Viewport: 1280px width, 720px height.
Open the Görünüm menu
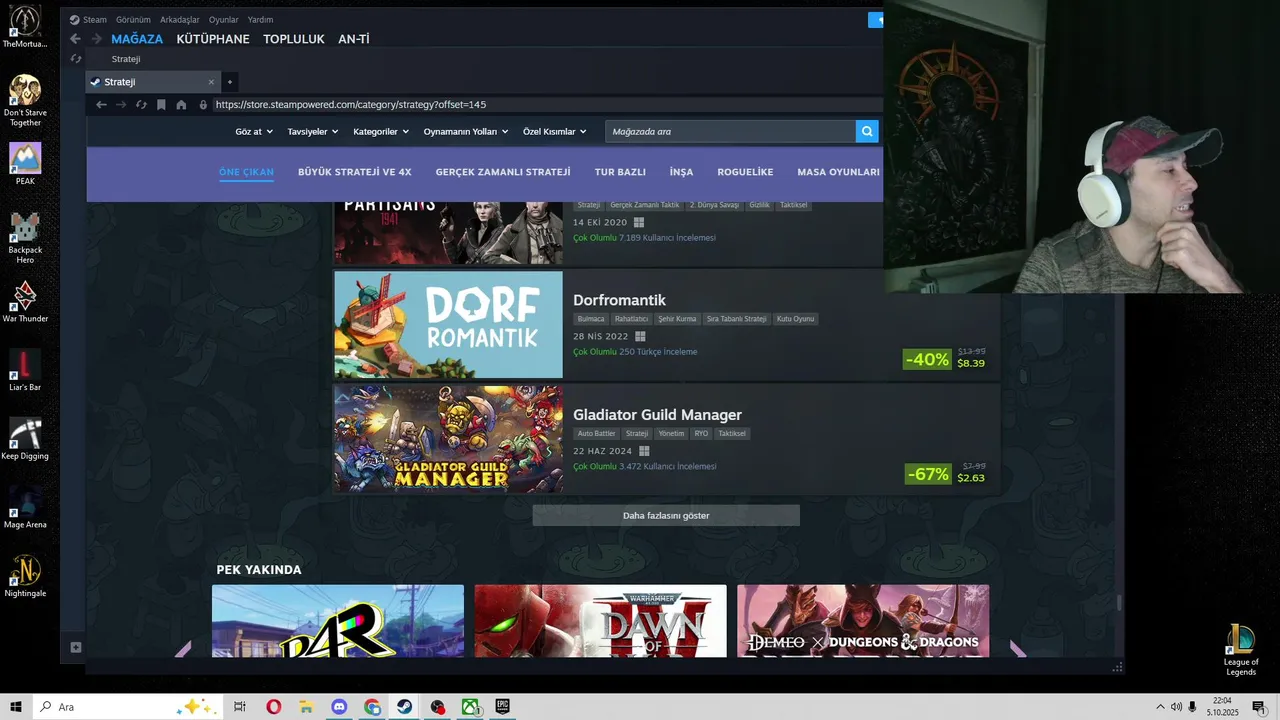coord(133,19)
